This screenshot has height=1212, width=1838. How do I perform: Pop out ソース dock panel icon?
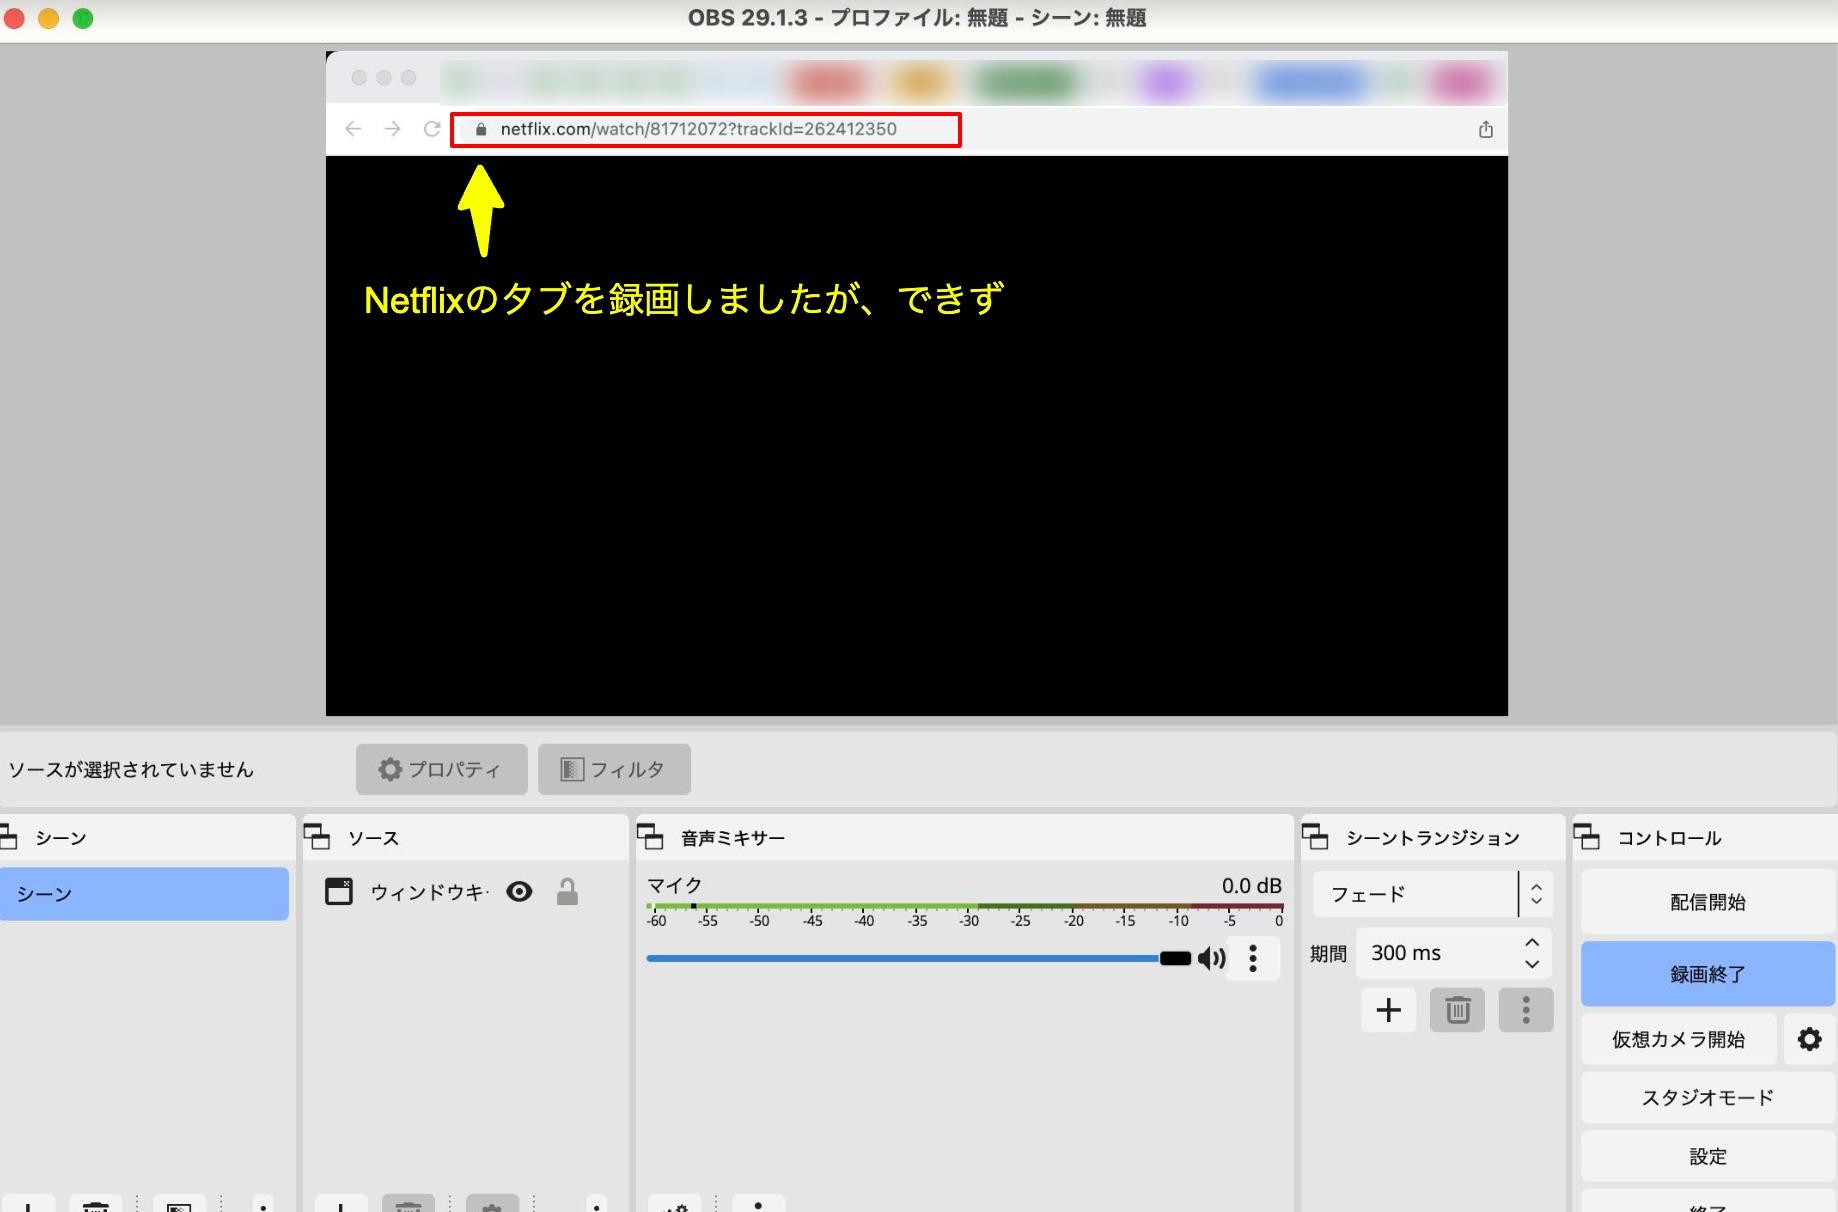click(x=317, y=836)
